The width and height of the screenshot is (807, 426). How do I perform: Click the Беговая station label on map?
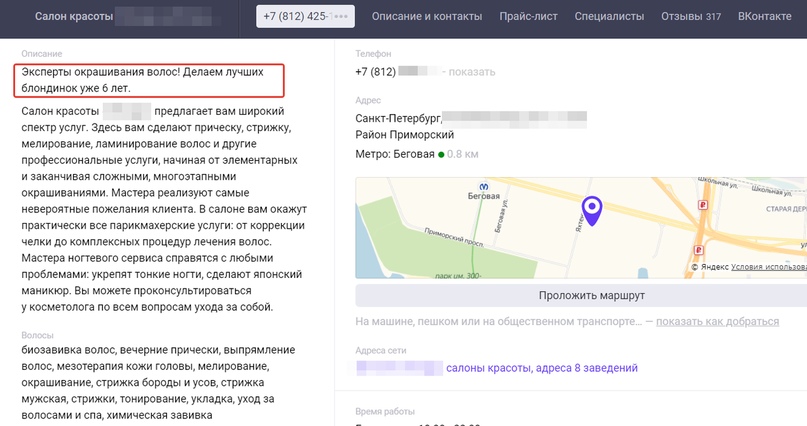(484, 196)
